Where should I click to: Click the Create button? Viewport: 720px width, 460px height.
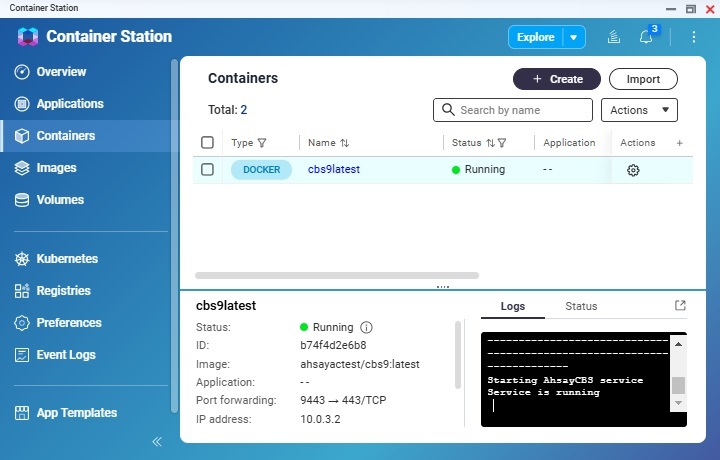click(x=556, y=79)
